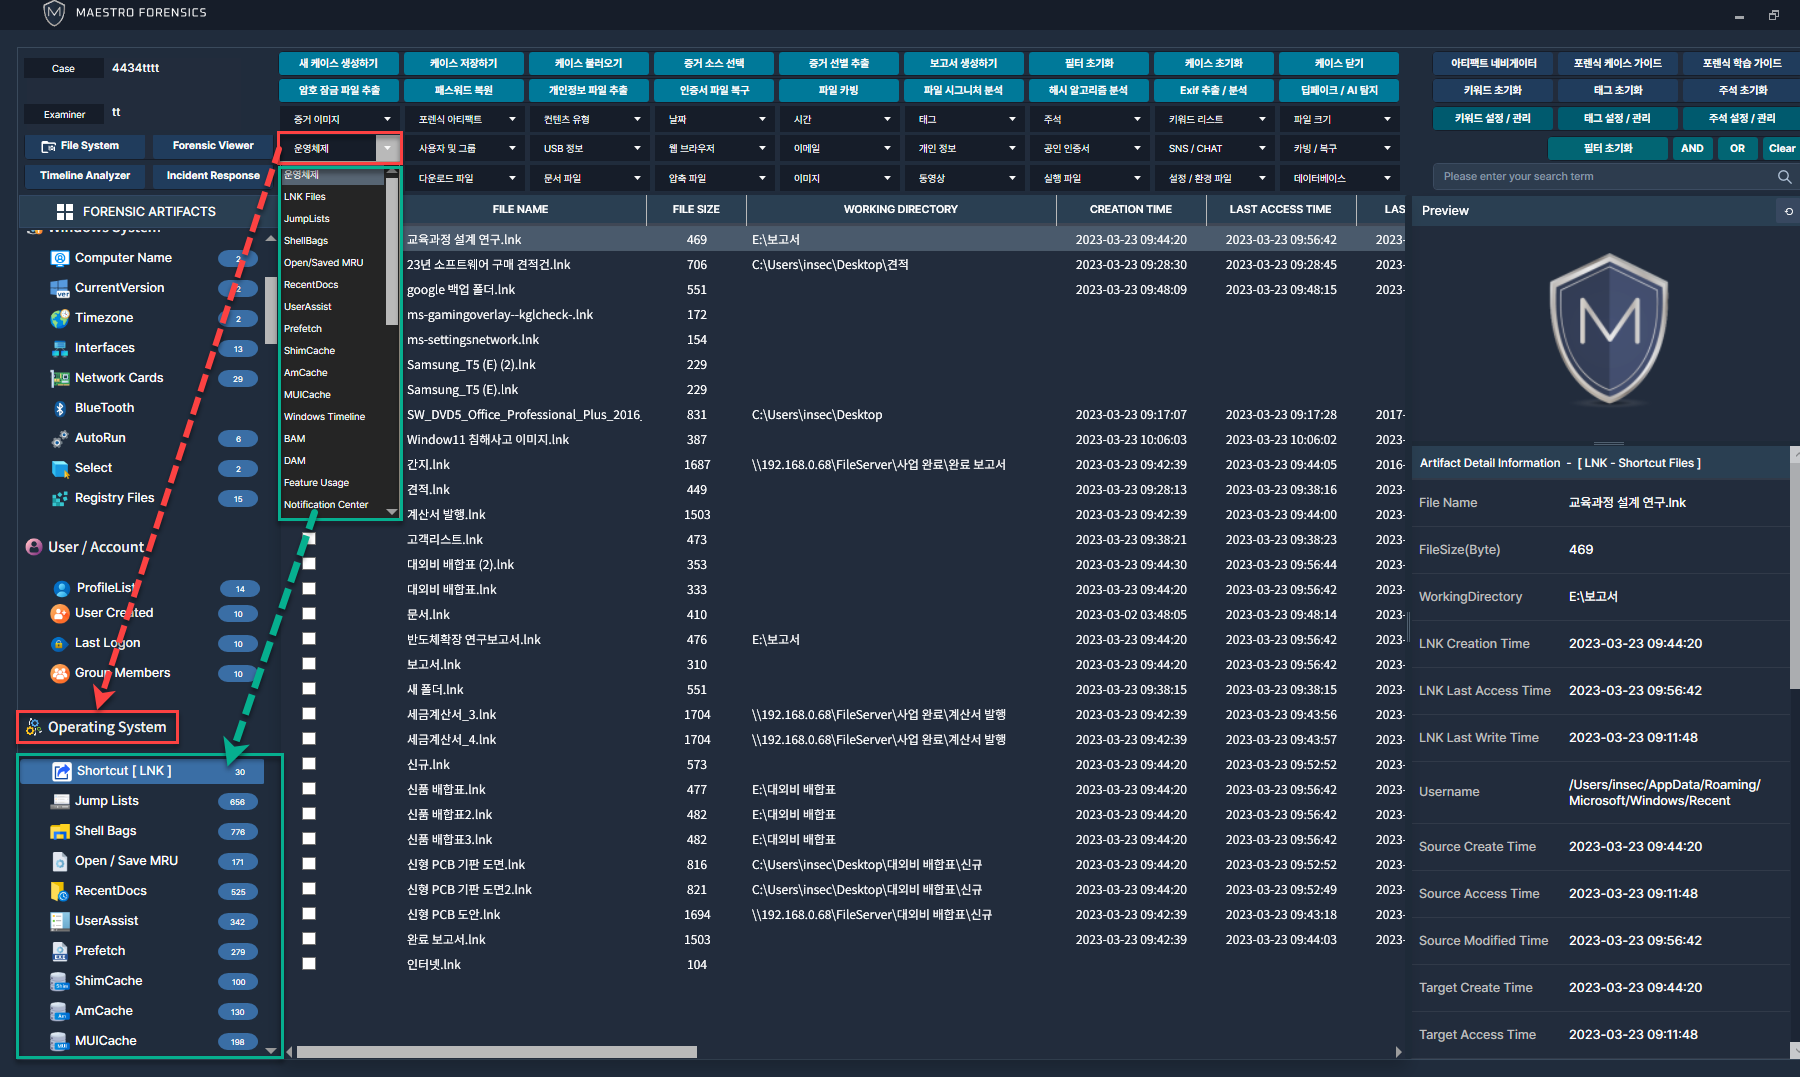Click the Network Cards icon
This screenshot has height=1077, width=1800.
[x=59, y=378]
